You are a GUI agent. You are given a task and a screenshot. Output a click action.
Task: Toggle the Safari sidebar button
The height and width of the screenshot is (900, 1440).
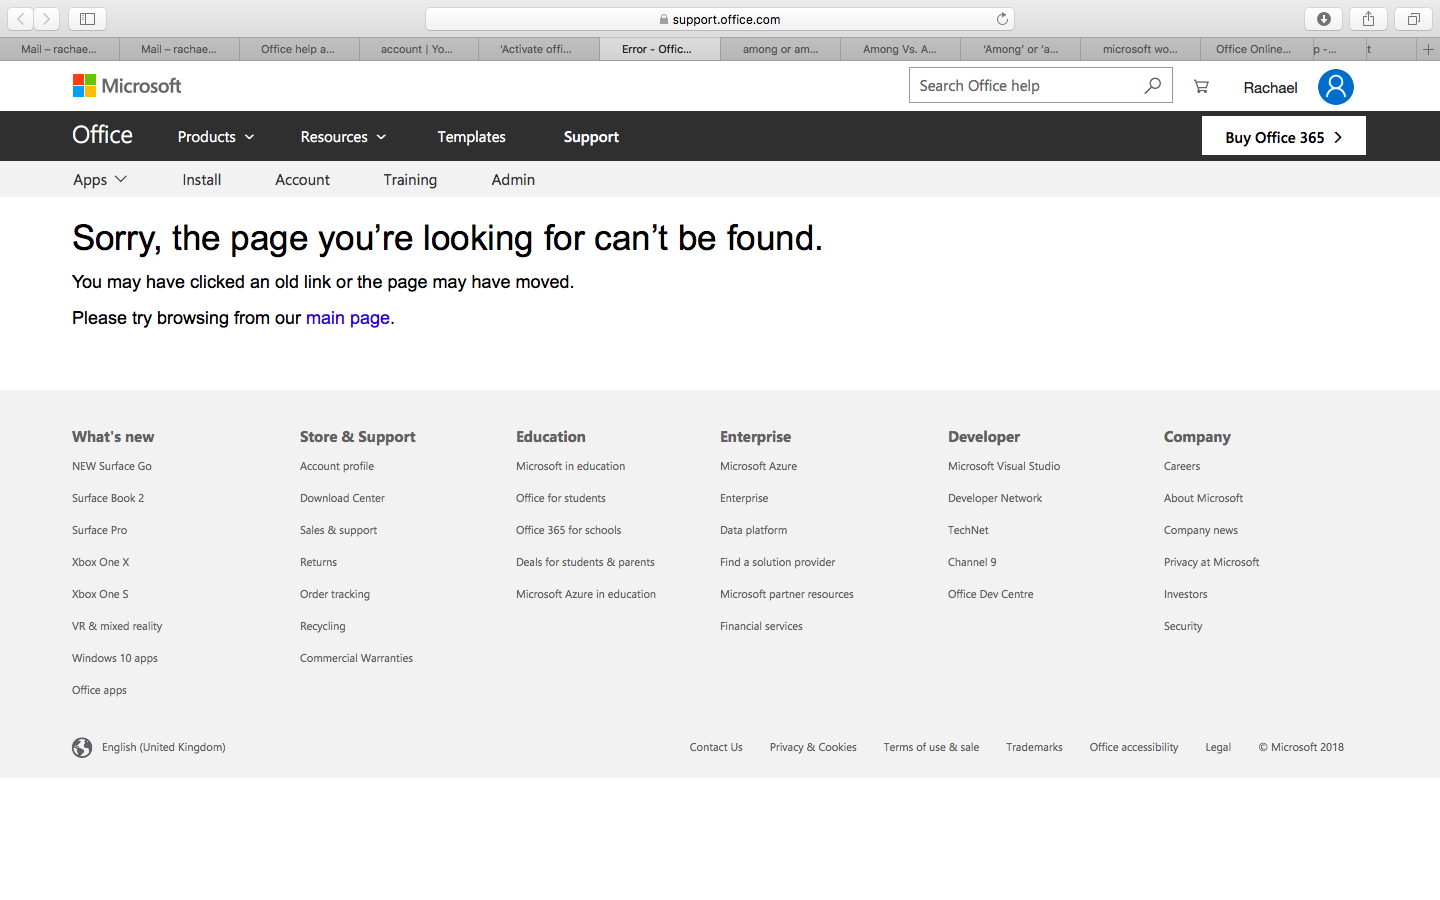pos(87,19)
